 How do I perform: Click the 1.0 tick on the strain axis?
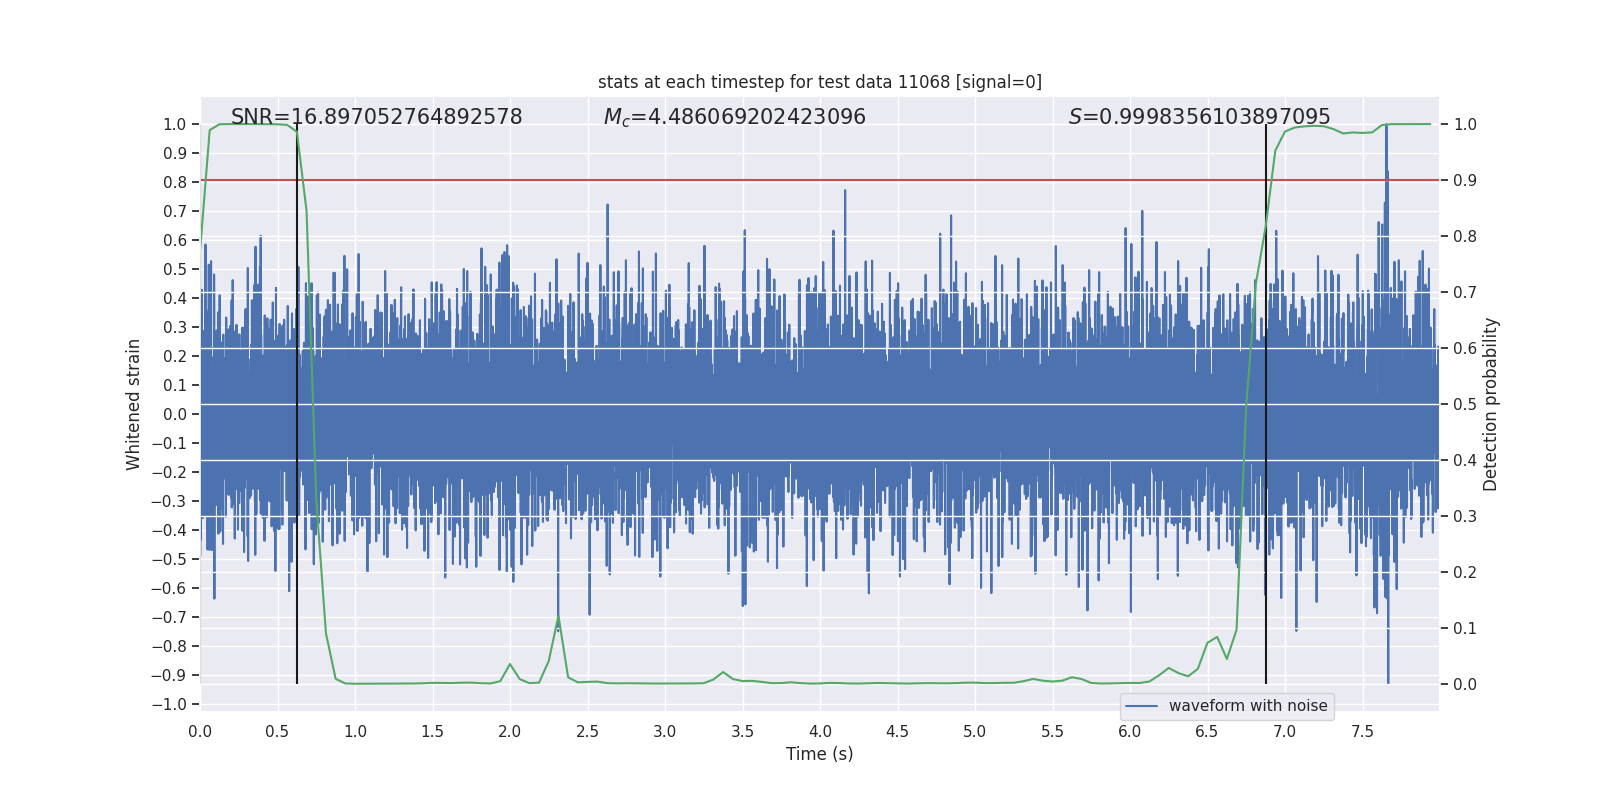click(x=174, y=124)
